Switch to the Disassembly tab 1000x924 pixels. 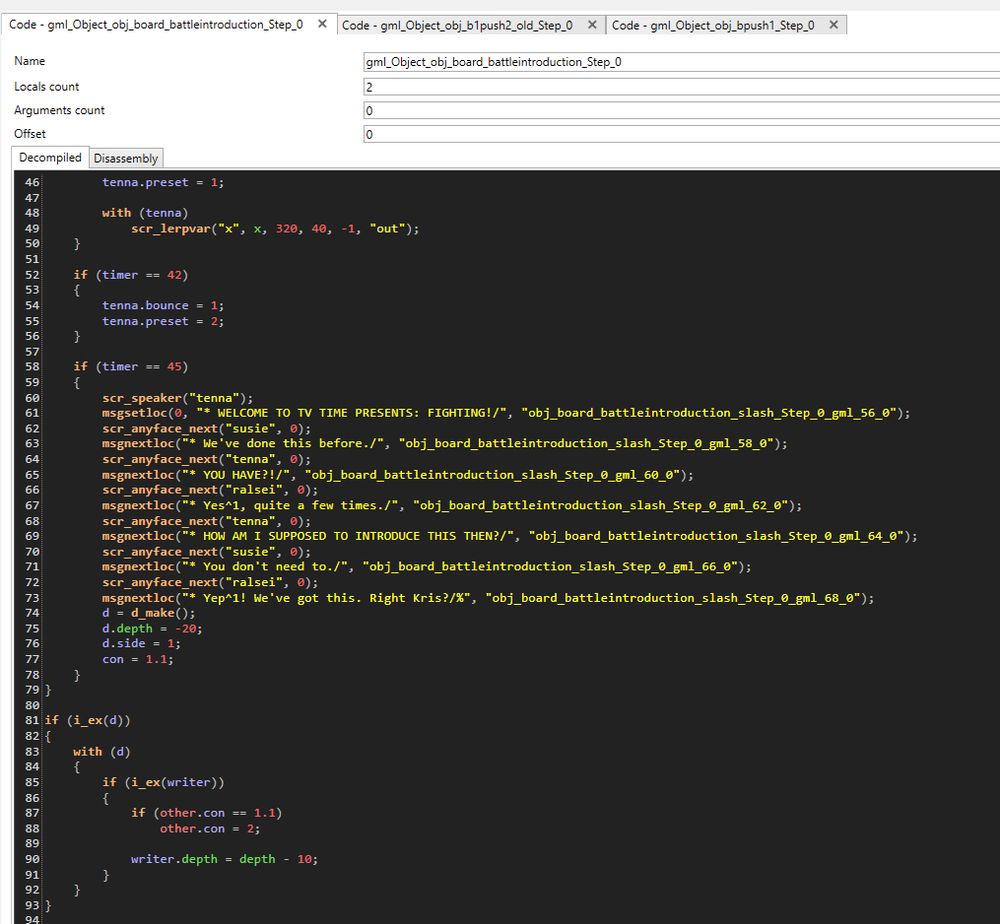pyautogui.click(x=126, y=157)
